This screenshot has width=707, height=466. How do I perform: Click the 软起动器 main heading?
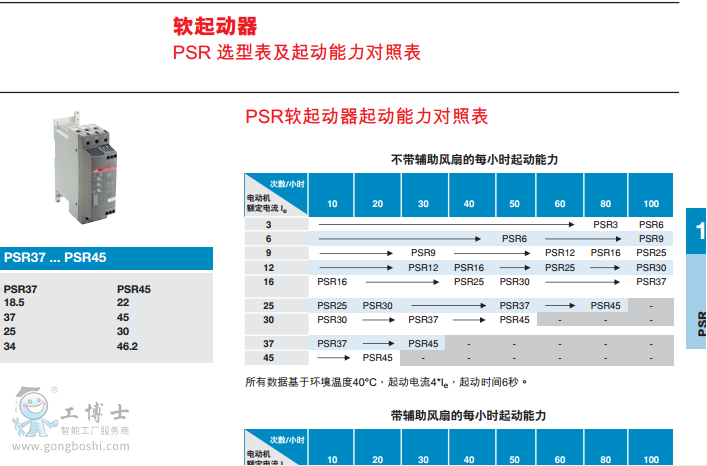(208, 26)
